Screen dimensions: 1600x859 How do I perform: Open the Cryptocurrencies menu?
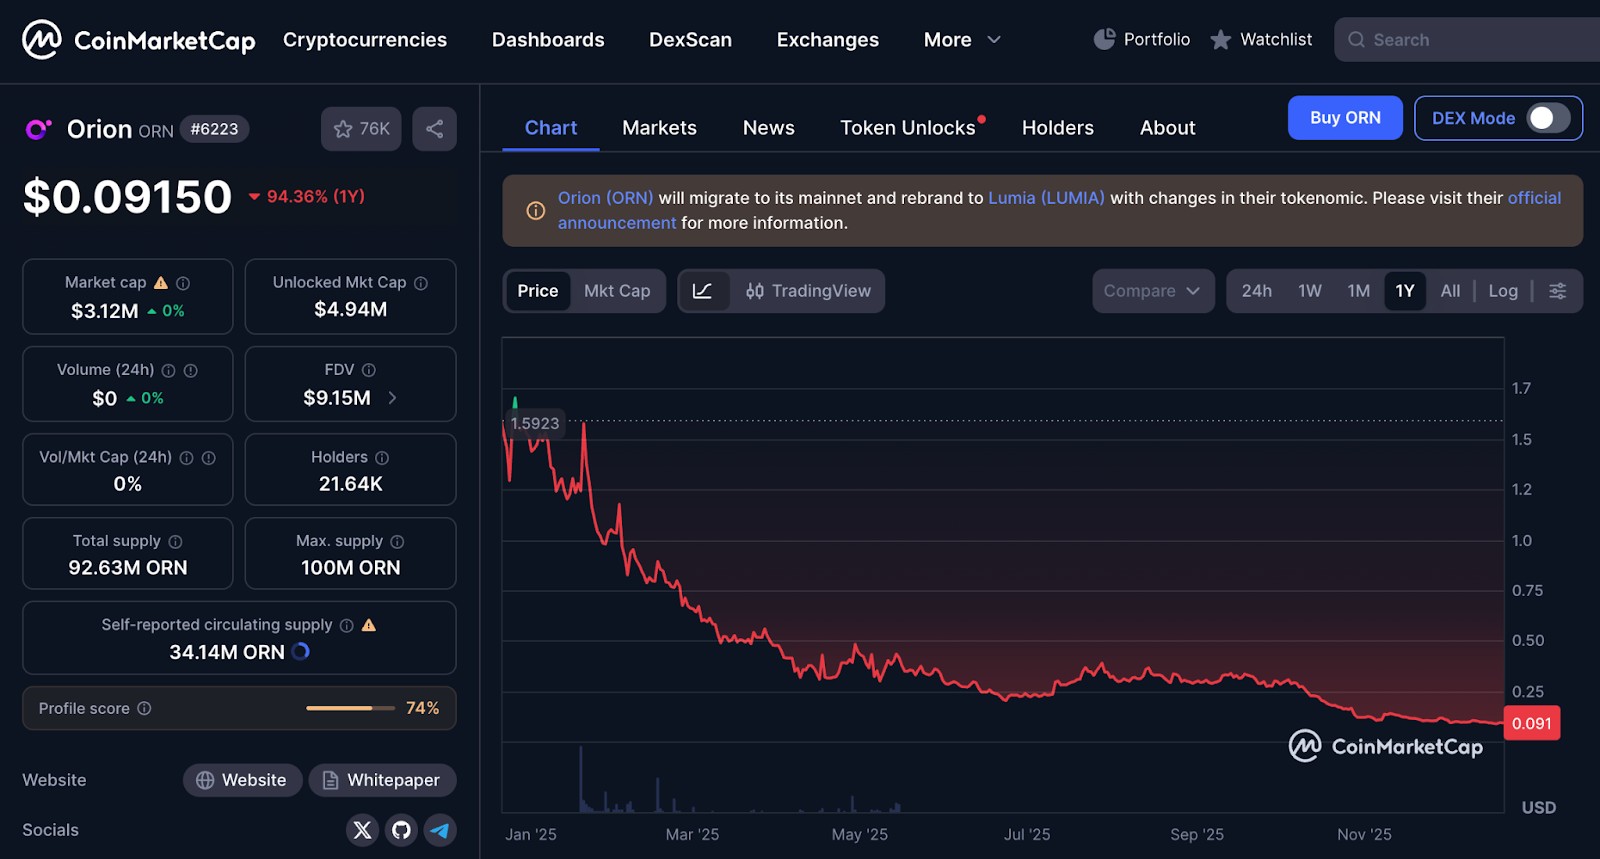pyautogui.click(x=365, y=40)
